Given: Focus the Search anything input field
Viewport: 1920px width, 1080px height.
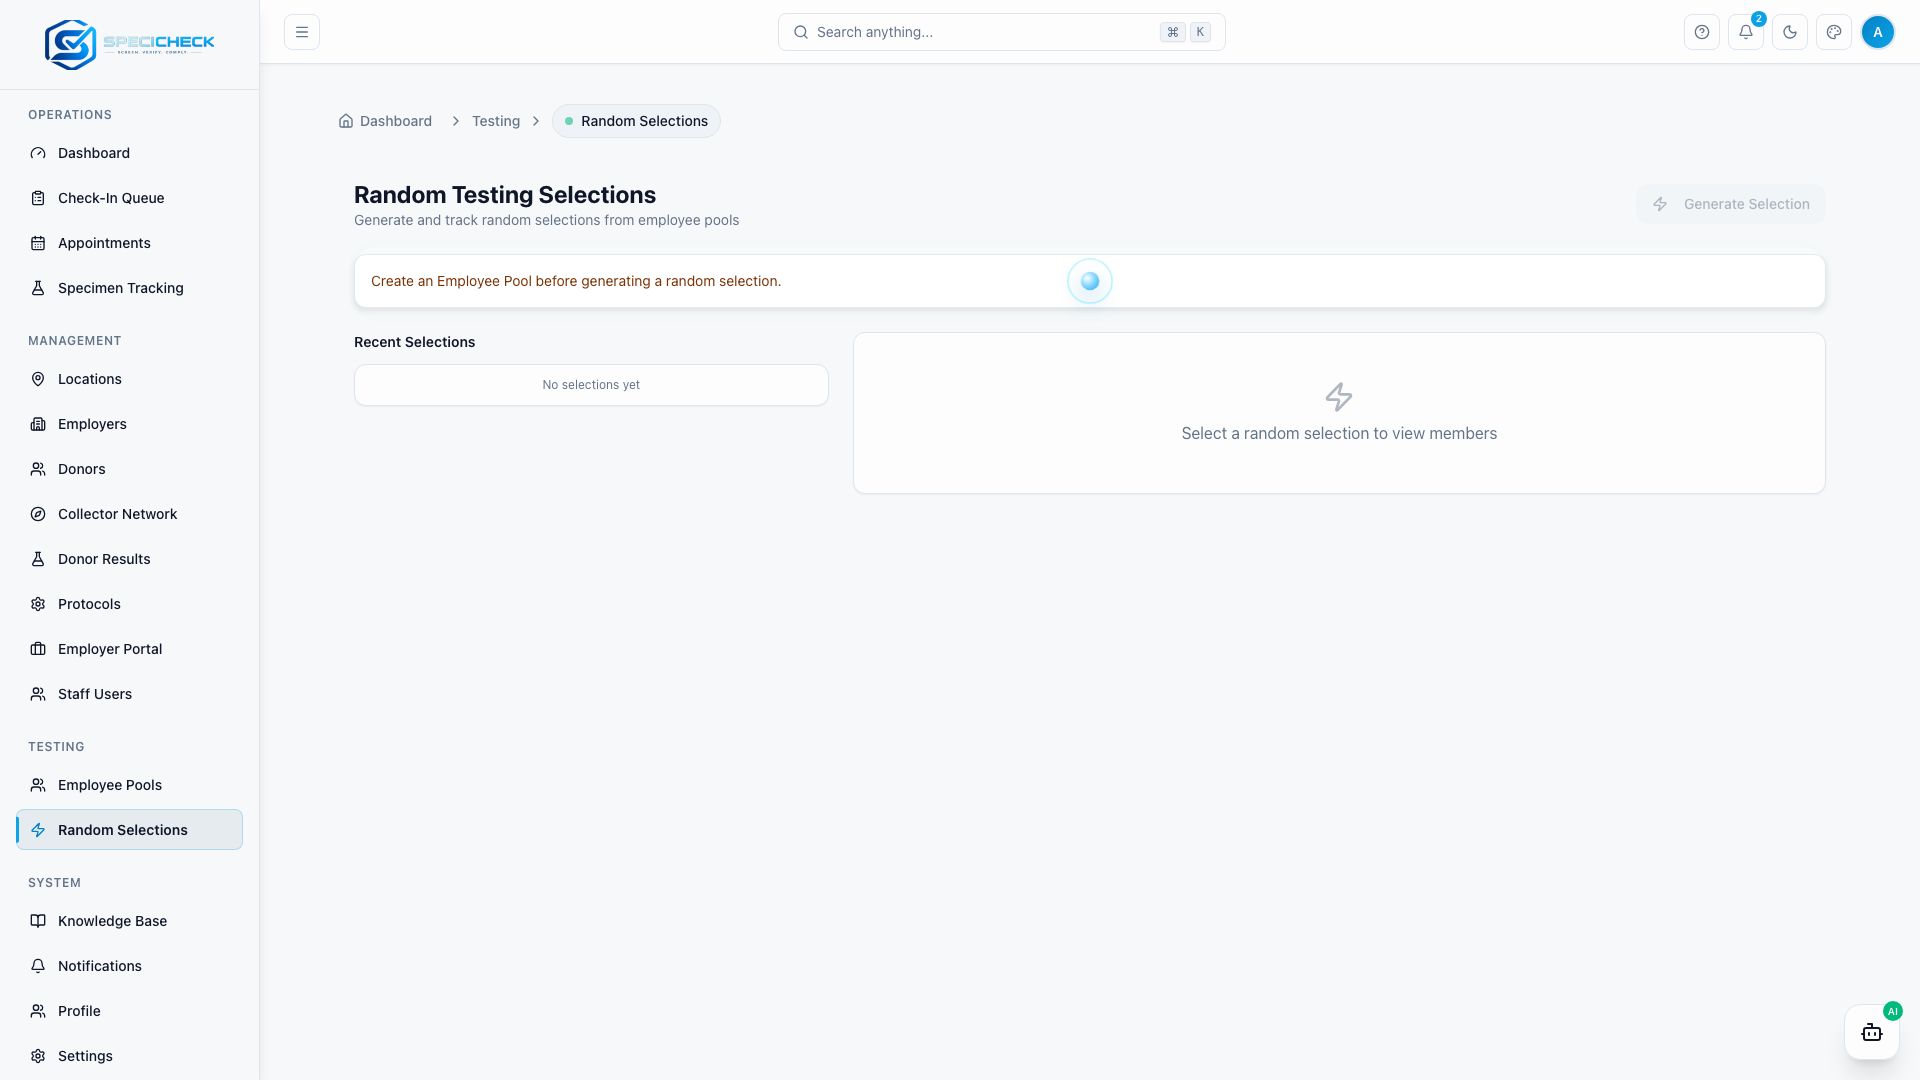Looking at the screenshot, I should pos(1002,32).
